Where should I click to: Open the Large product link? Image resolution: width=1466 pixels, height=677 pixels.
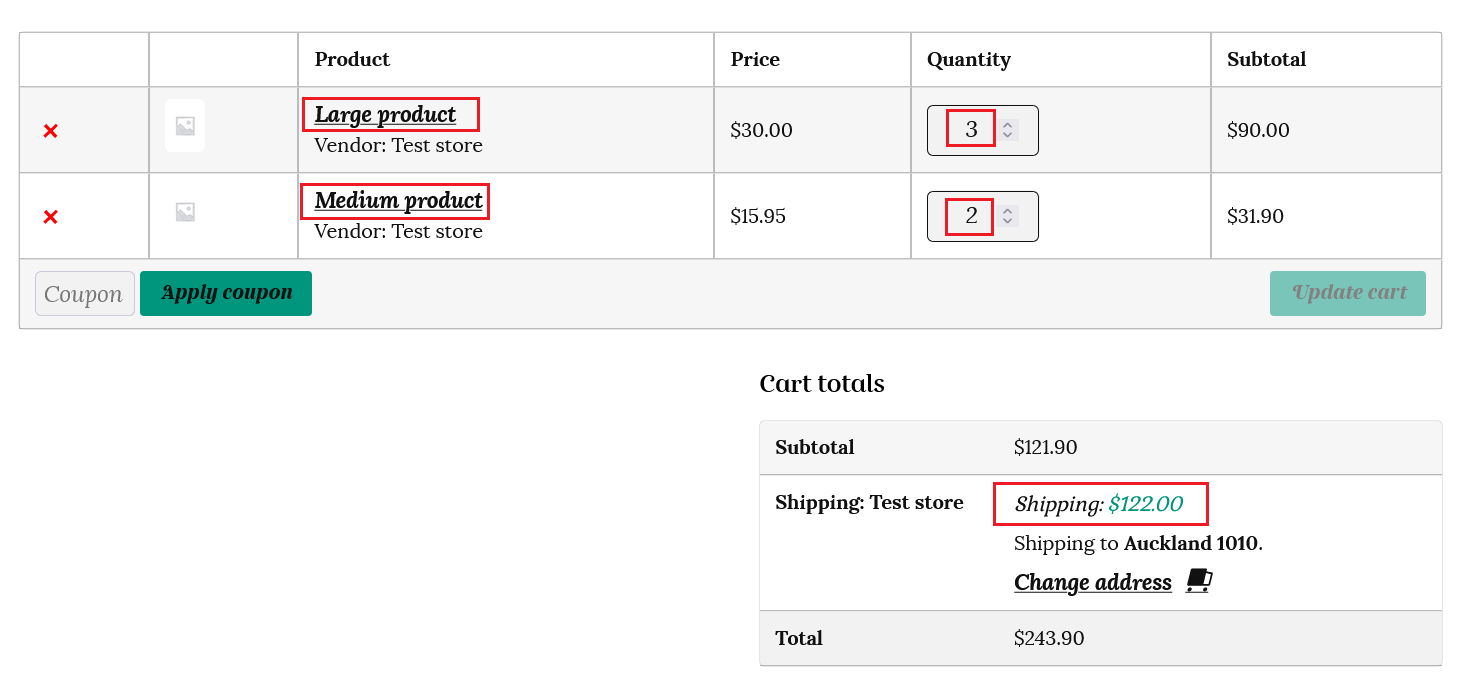point(385,115)
